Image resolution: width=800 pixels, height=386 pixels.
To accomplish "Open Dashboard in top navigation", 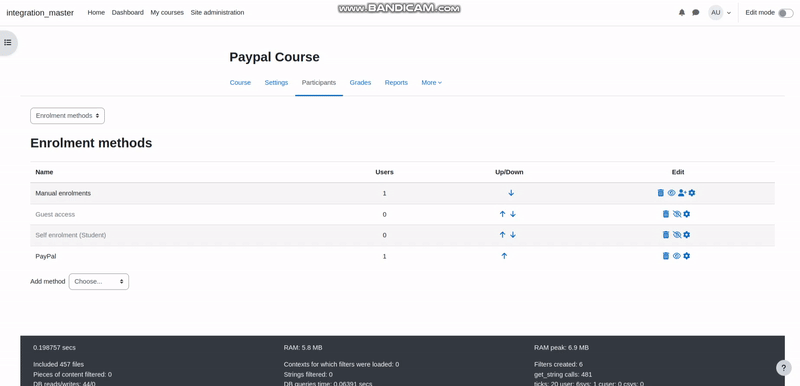I will tap(128, 13).
